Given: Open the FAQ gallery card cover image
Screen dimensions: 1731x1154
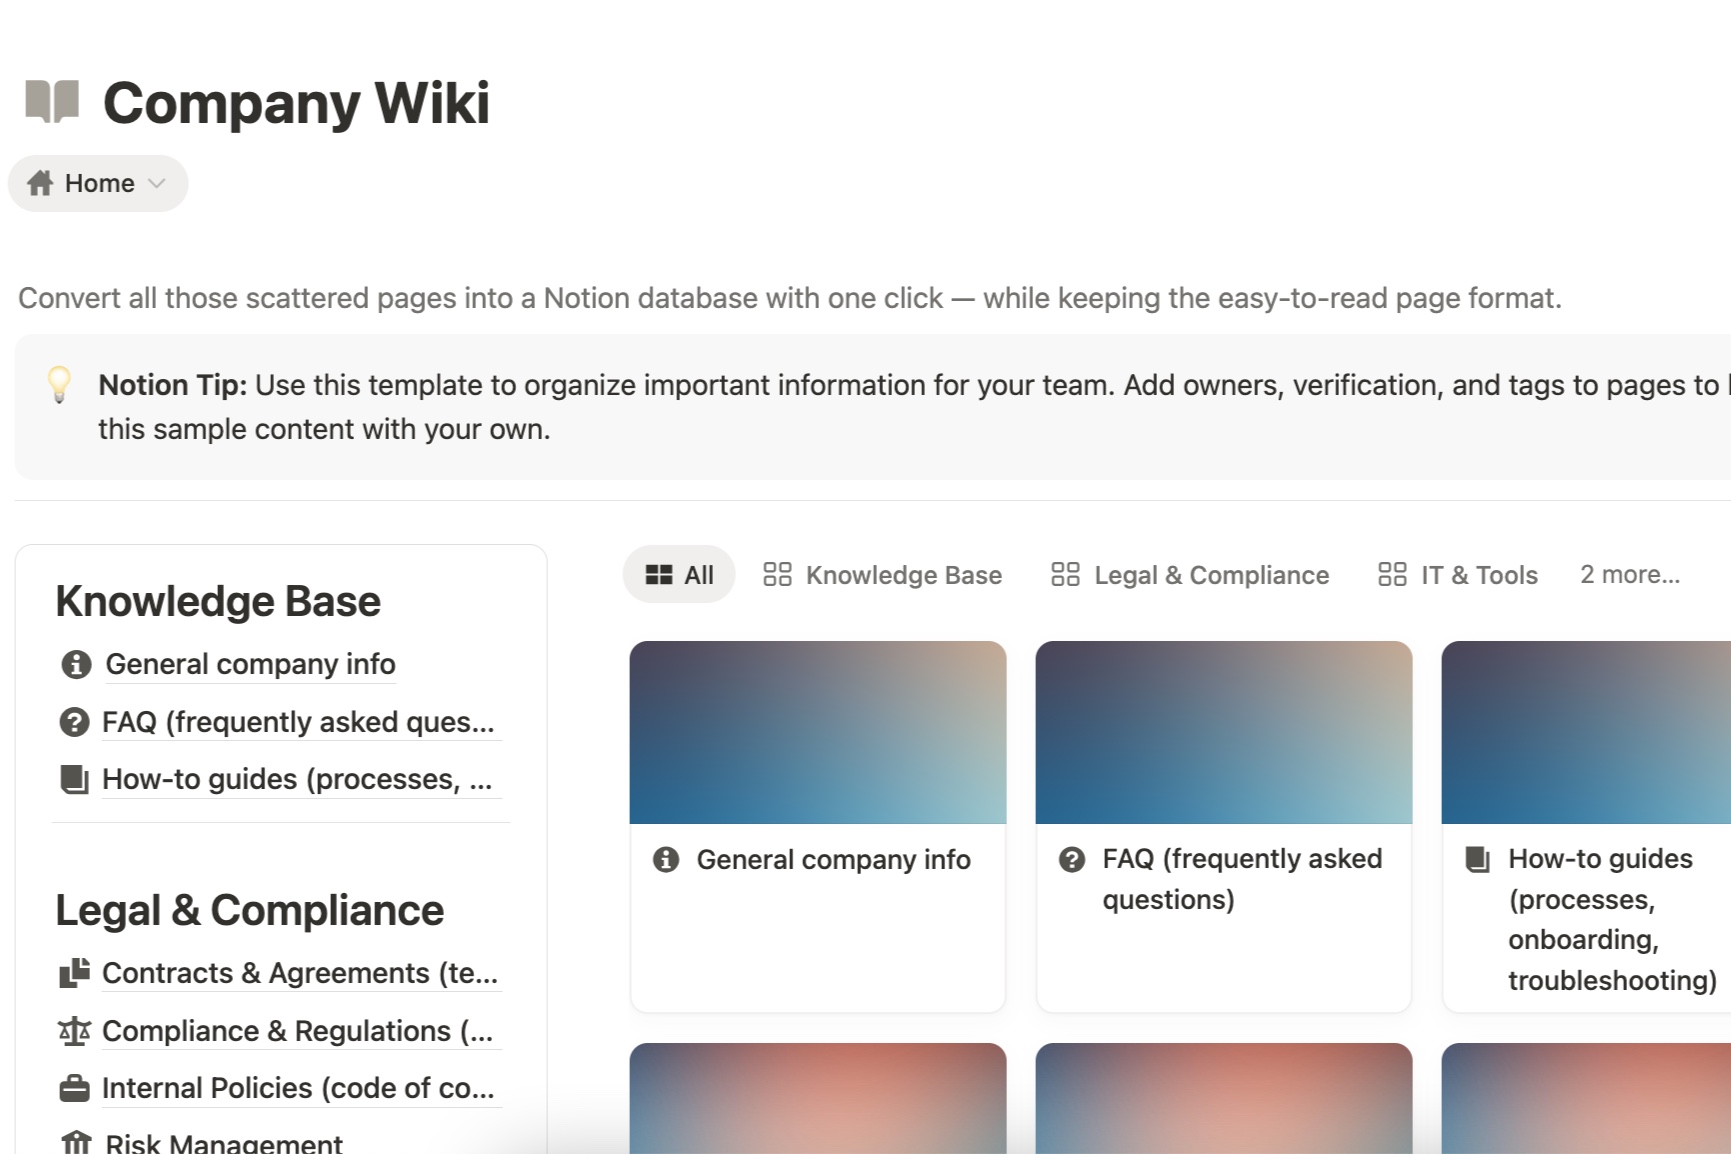Looking at the screenshot, I should pyautogui.click(x=1224, y=732).
